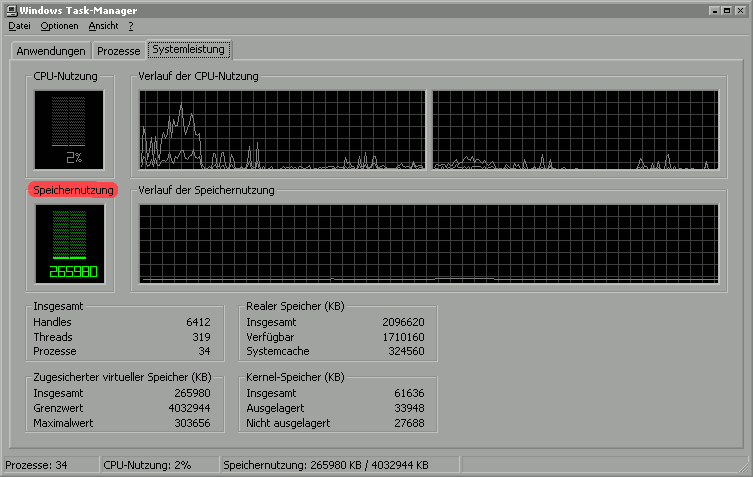Open the question mark help menu

click(x=131, y=26)
